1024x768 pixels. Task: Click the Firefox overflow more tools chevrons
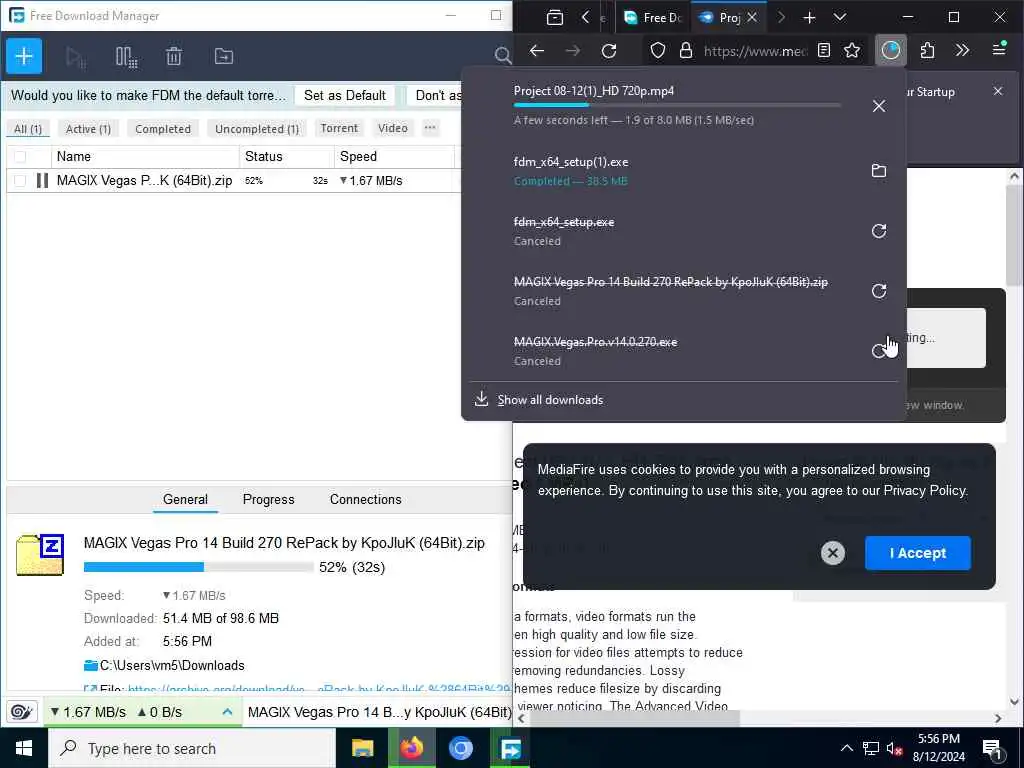point(962,51)
